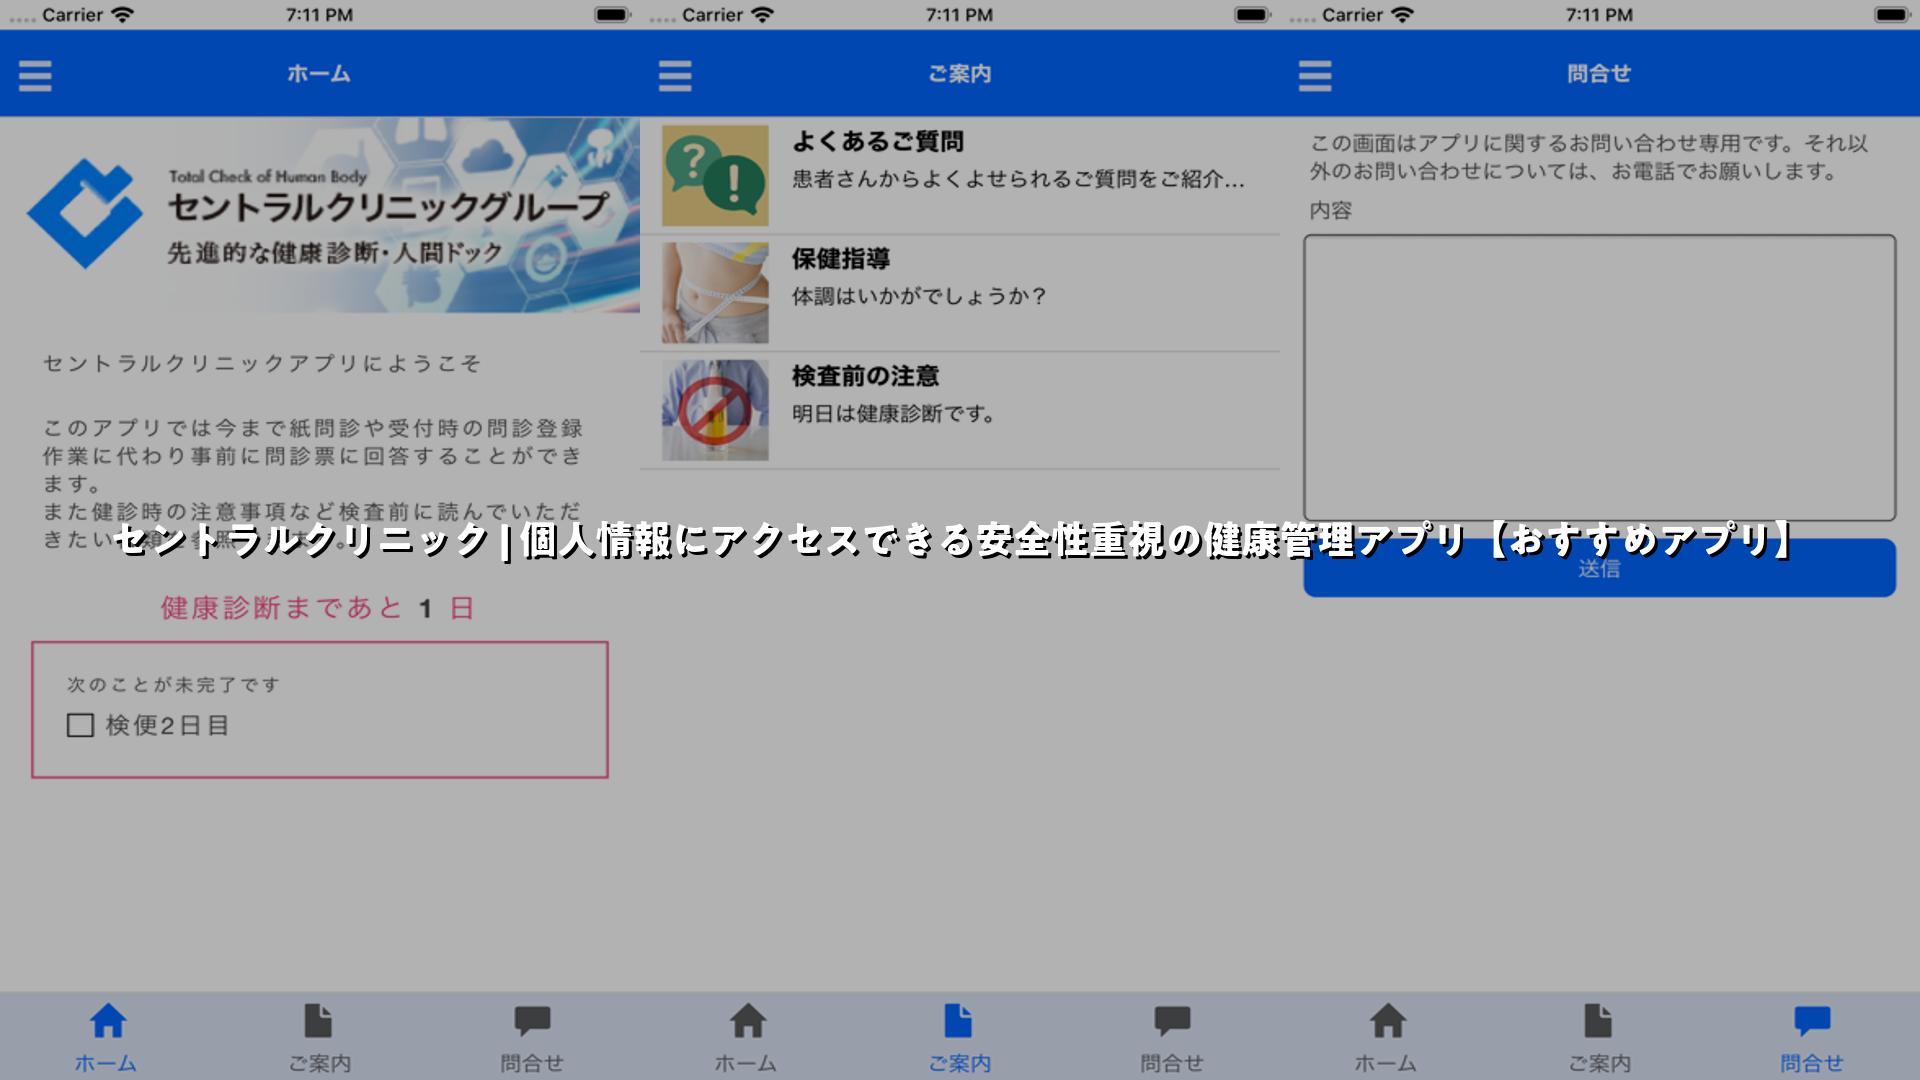Click battery icon on first screen status bar
This screenshot has width=1920, height=1080.
tap(612, 15)
